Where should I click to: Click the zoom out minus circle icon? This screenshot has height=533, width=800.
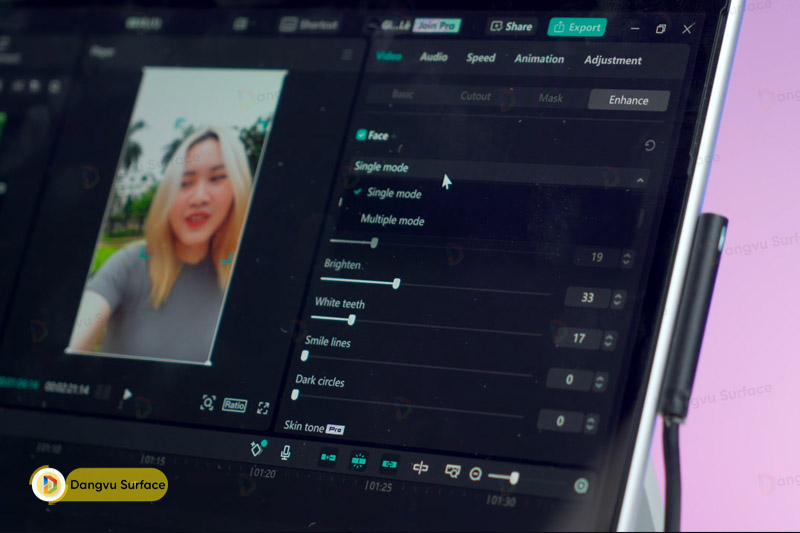pos(475,474)
